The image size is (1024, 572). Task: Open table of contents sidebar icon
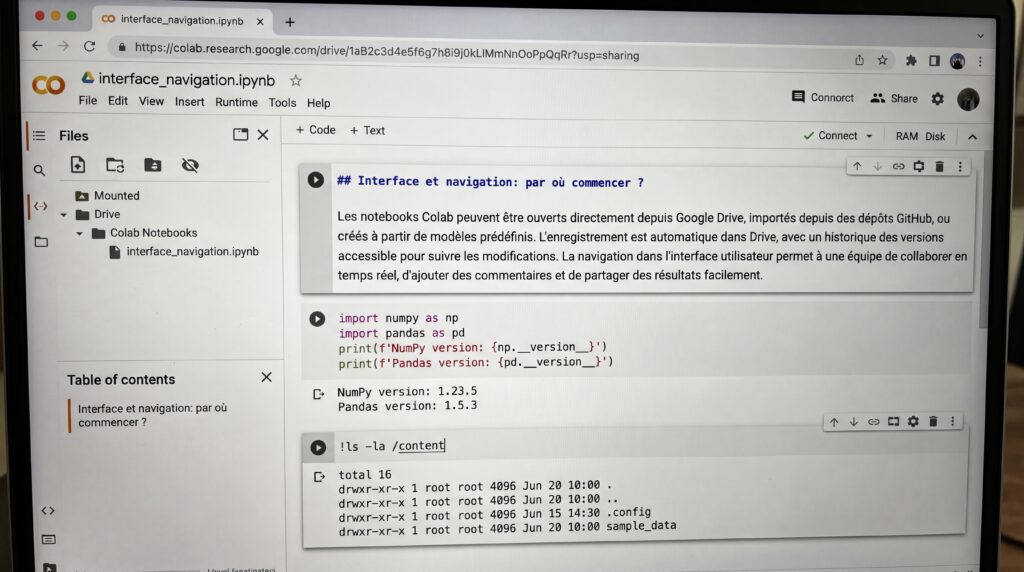[x=39, y=136]
